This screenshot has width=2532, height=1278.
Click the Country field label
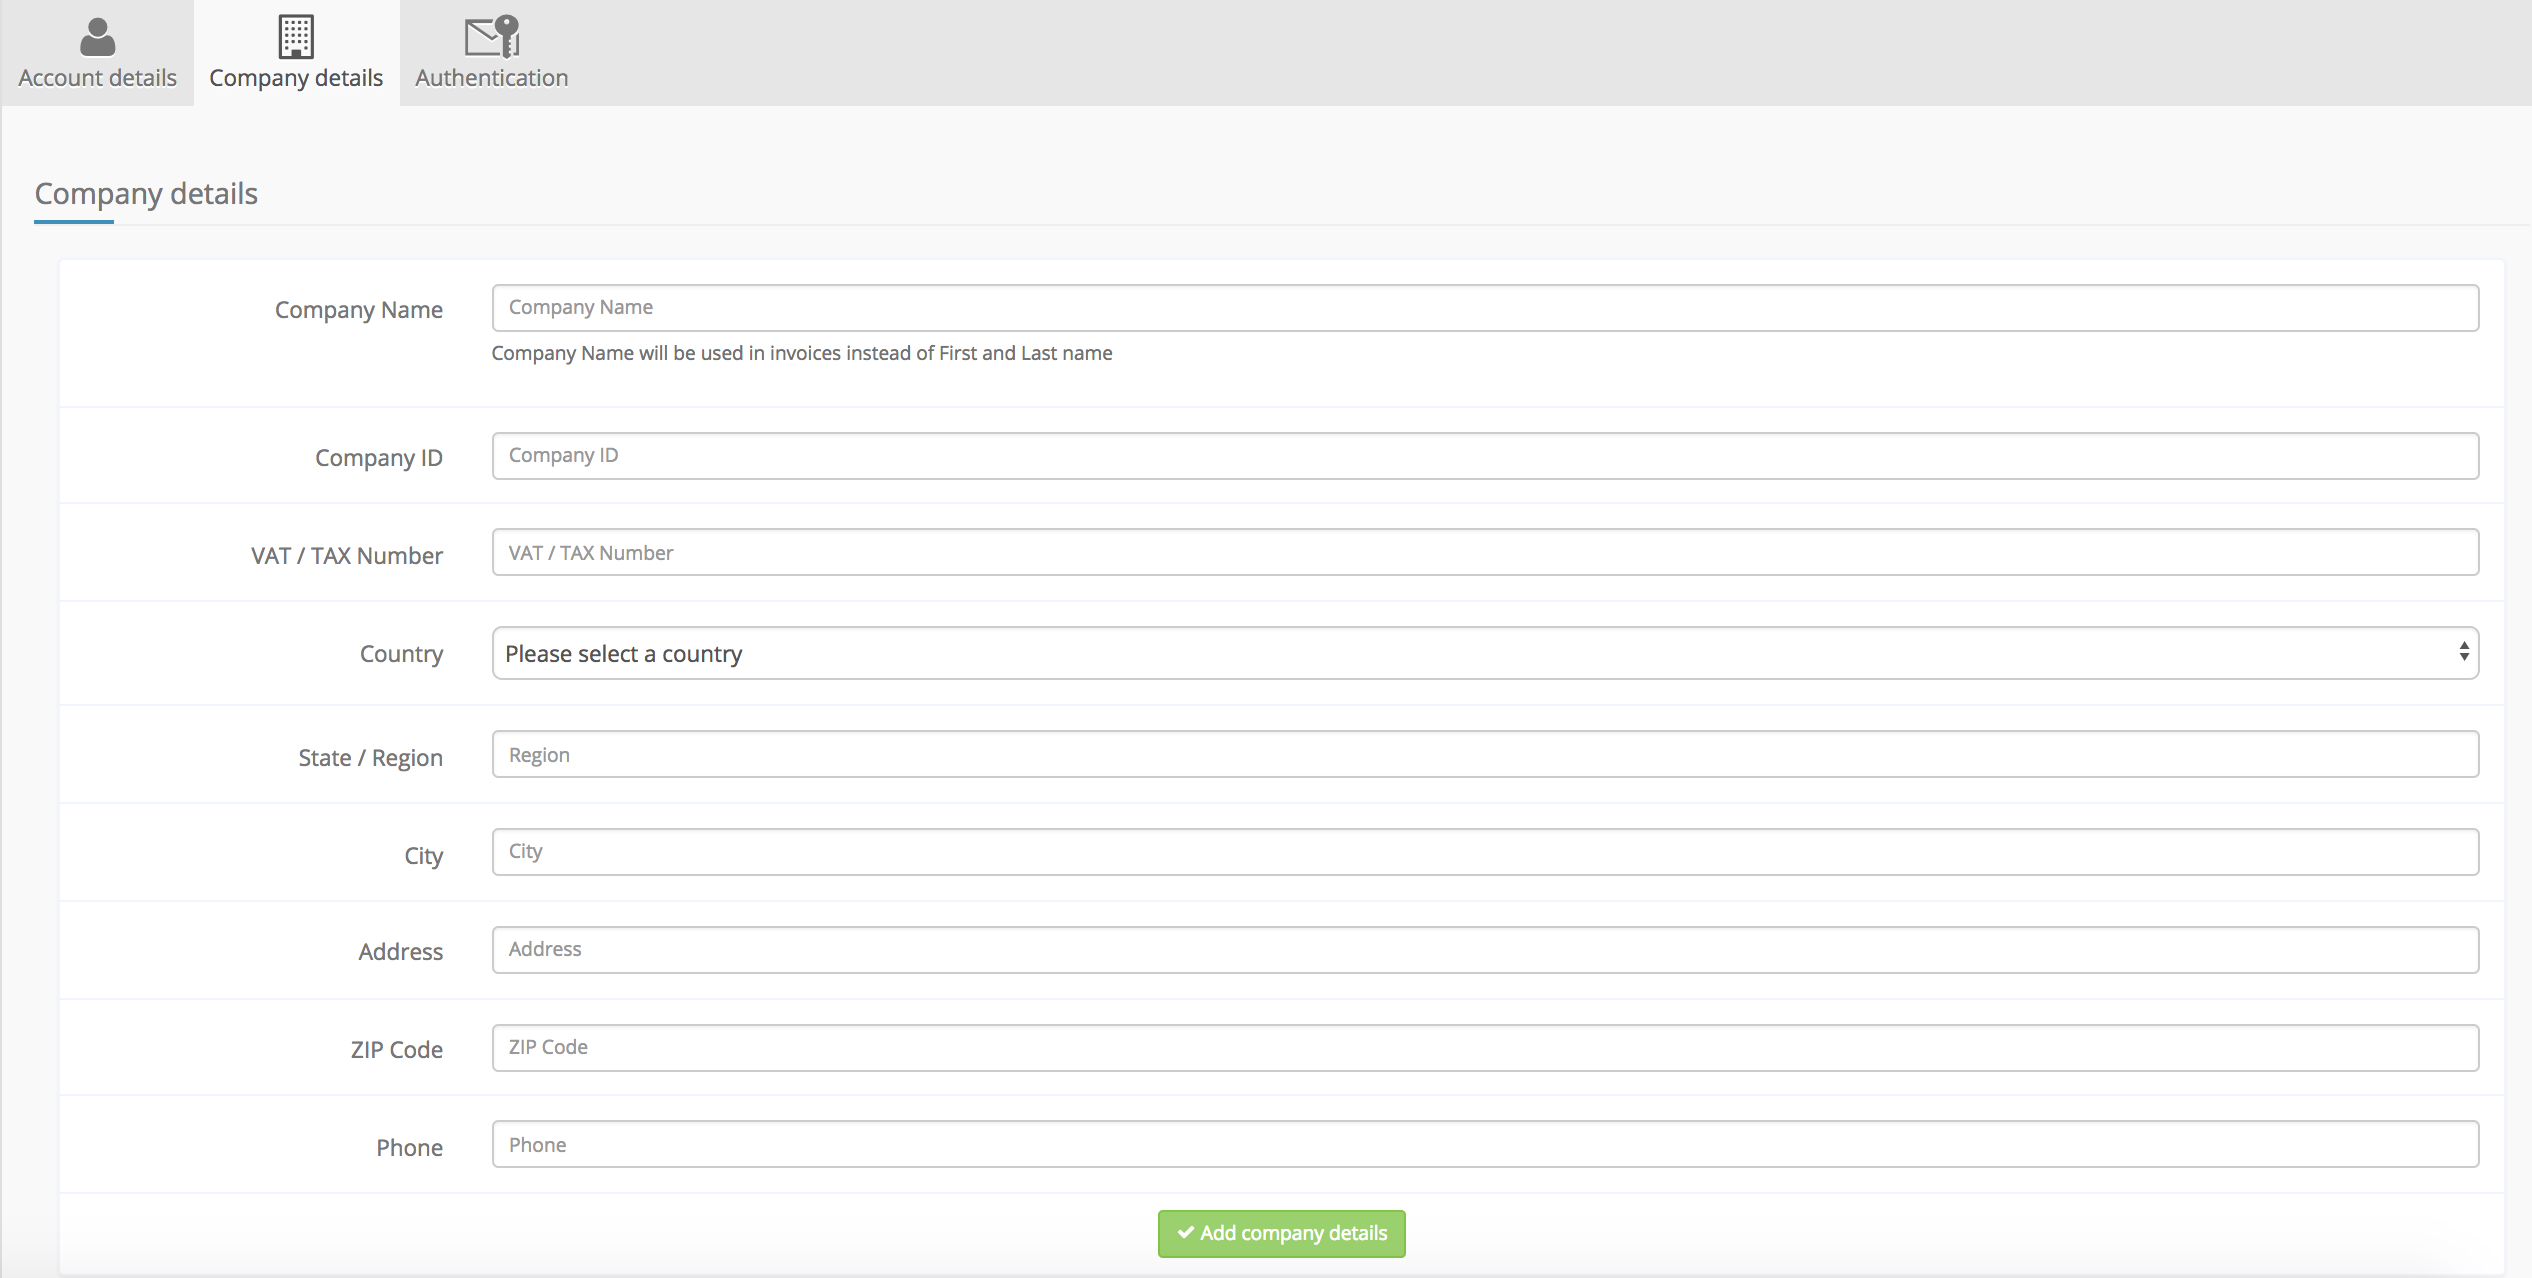coord(401,654)
